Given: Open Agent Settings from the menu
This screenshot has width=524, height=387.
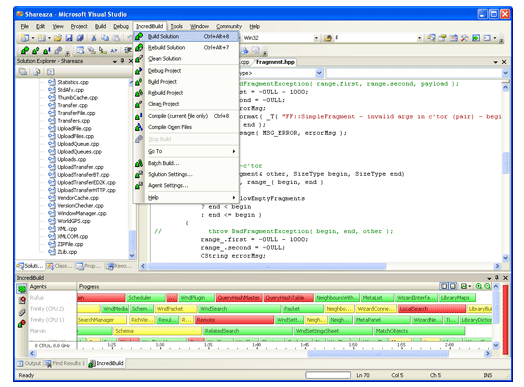Looking at the screenshot, I should (186, 185).
